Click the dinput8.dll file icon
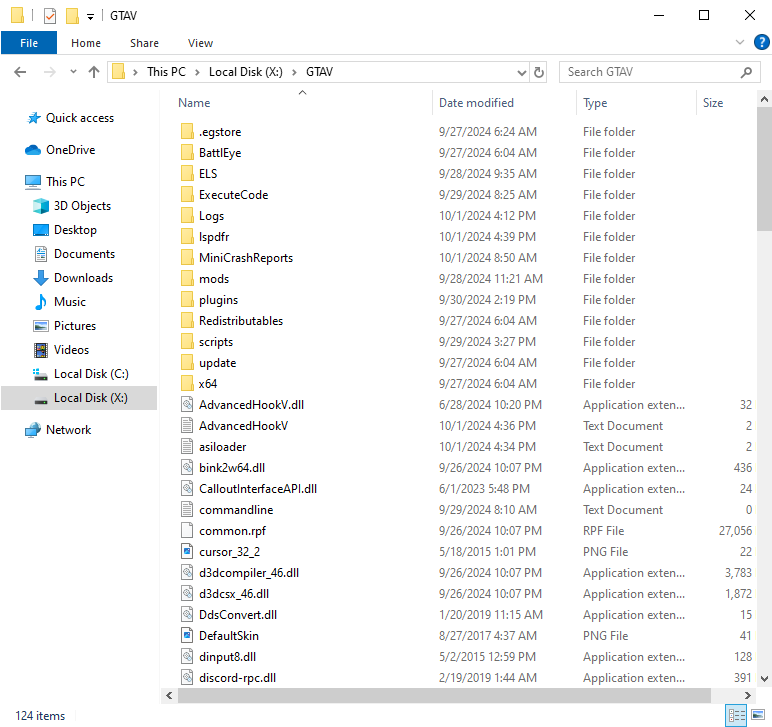Viewport: 772px width, 727px height. 187,657
